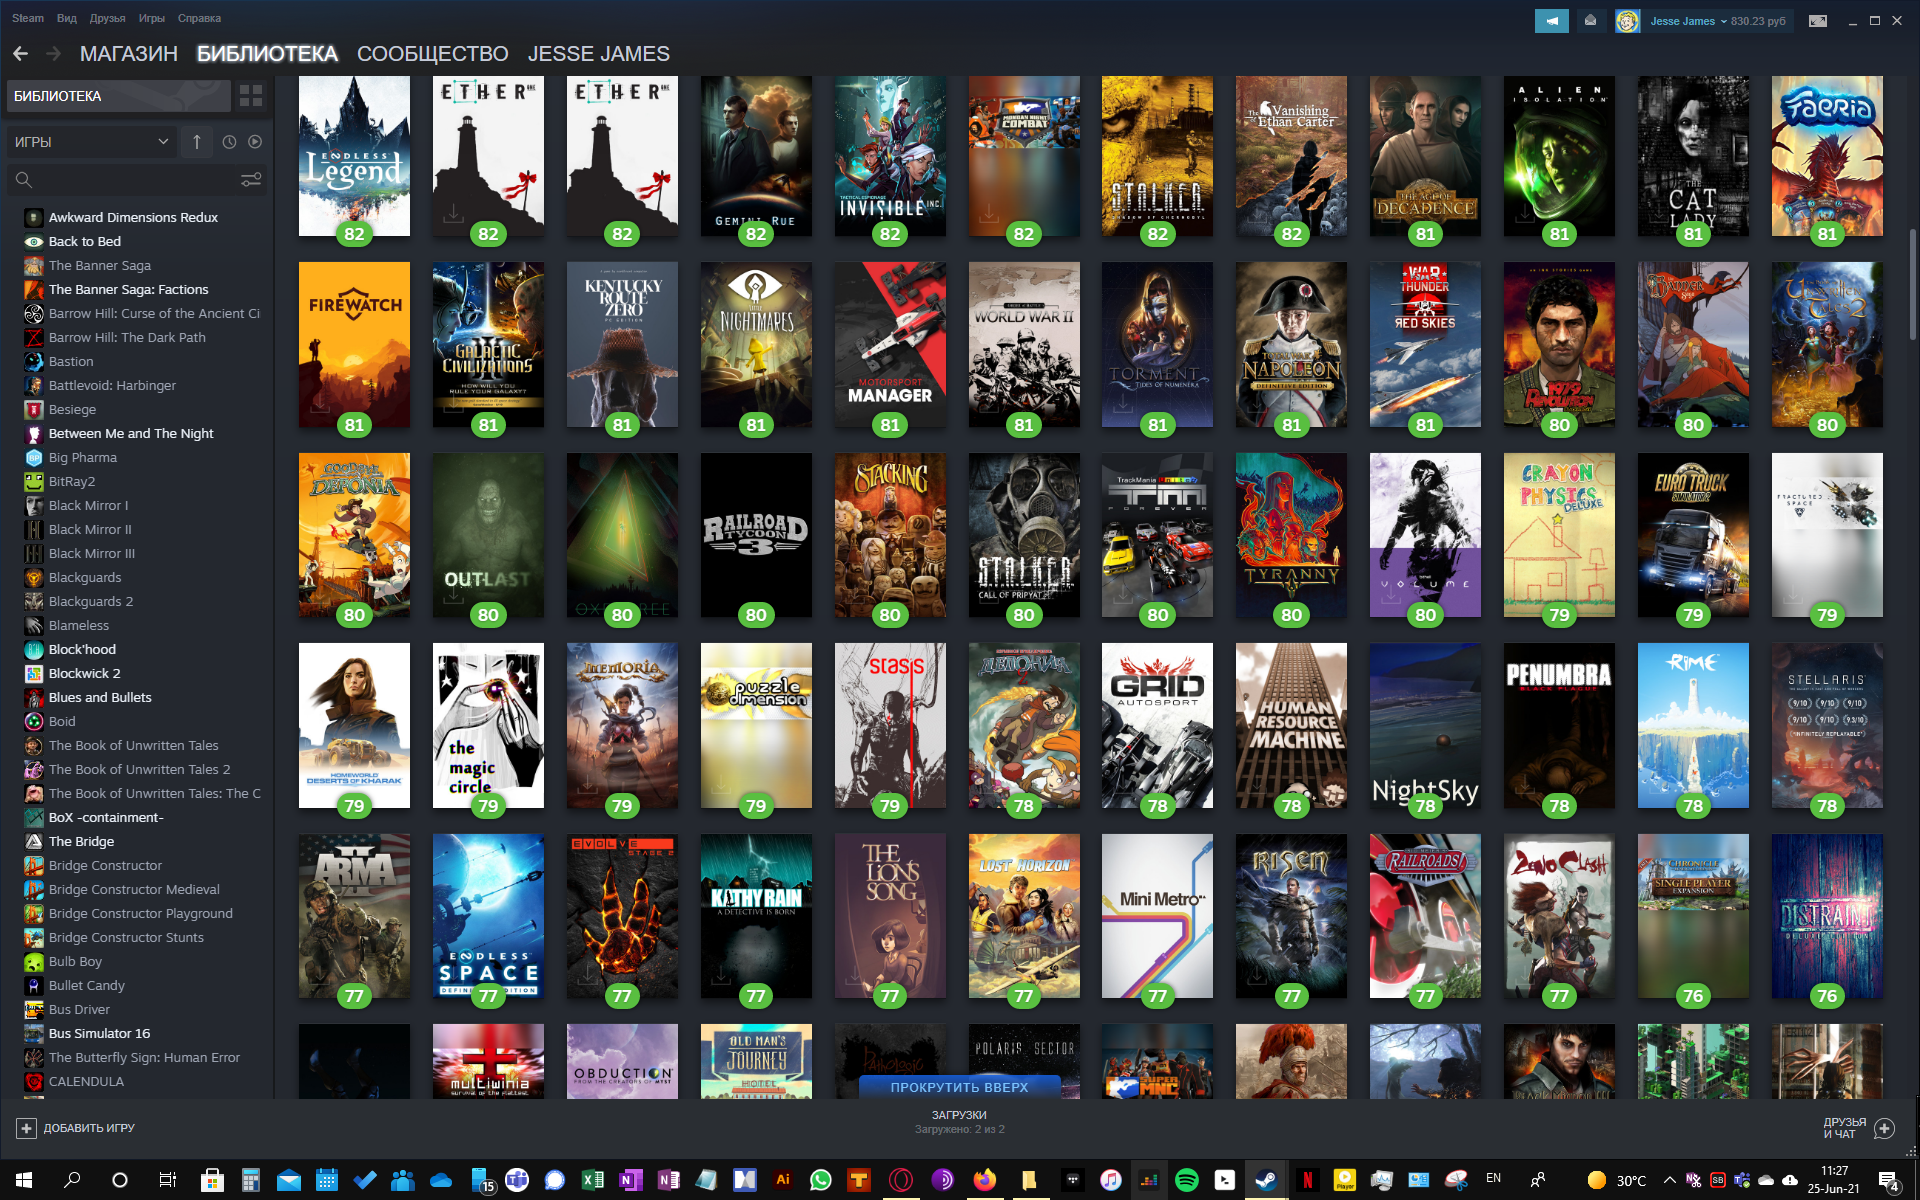Select Alien Isolation game cover
This screenshot has width=1920, height=1200.
[1559, 156]
